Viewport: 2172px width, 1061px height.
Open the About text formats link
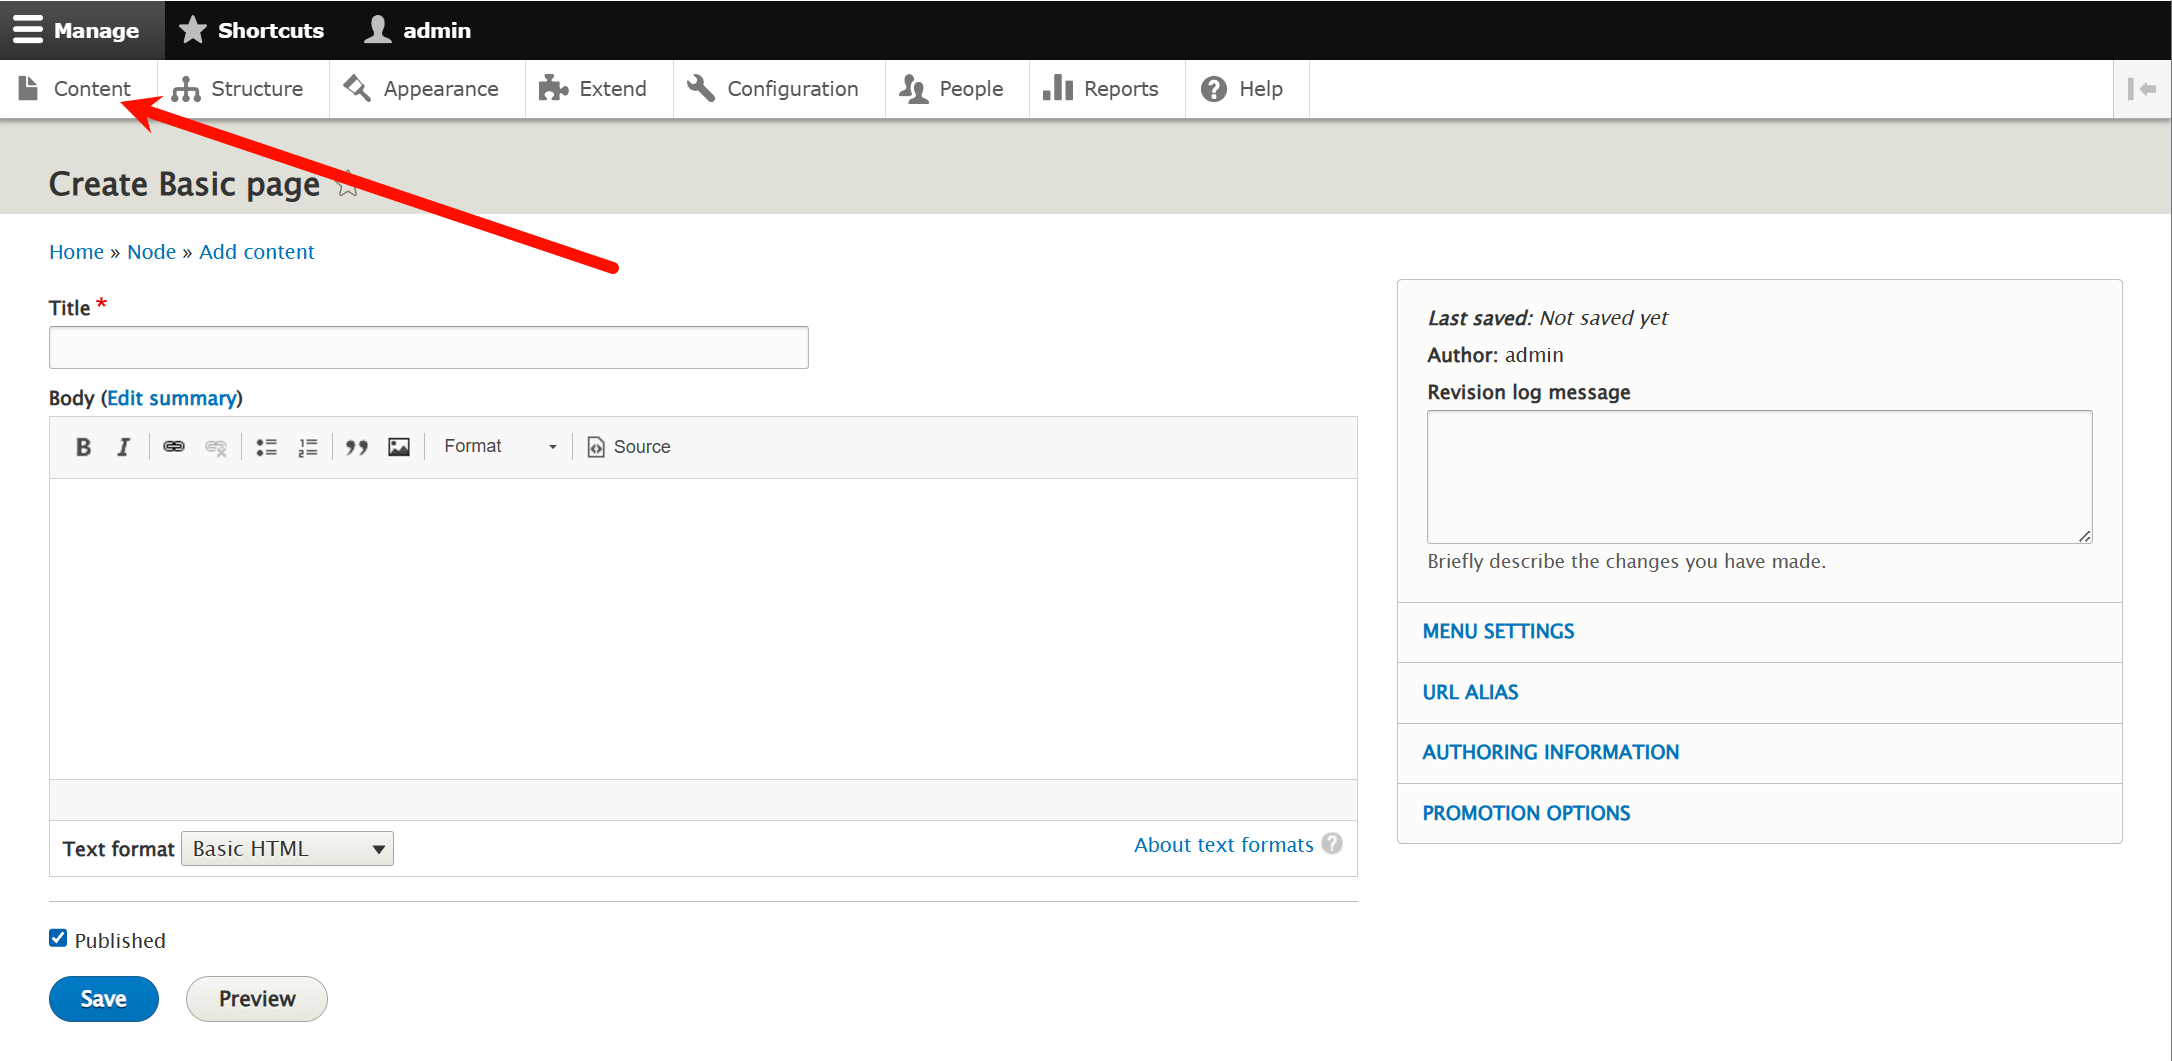pyautogui.click(x=1223, y=845)
